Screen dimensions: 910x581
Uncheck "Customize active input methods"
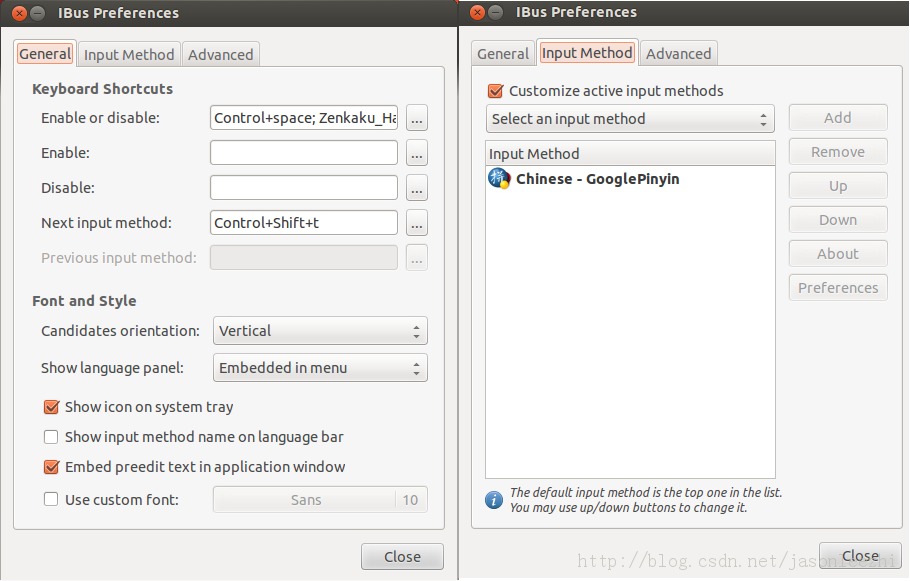(x=497, y=90)
